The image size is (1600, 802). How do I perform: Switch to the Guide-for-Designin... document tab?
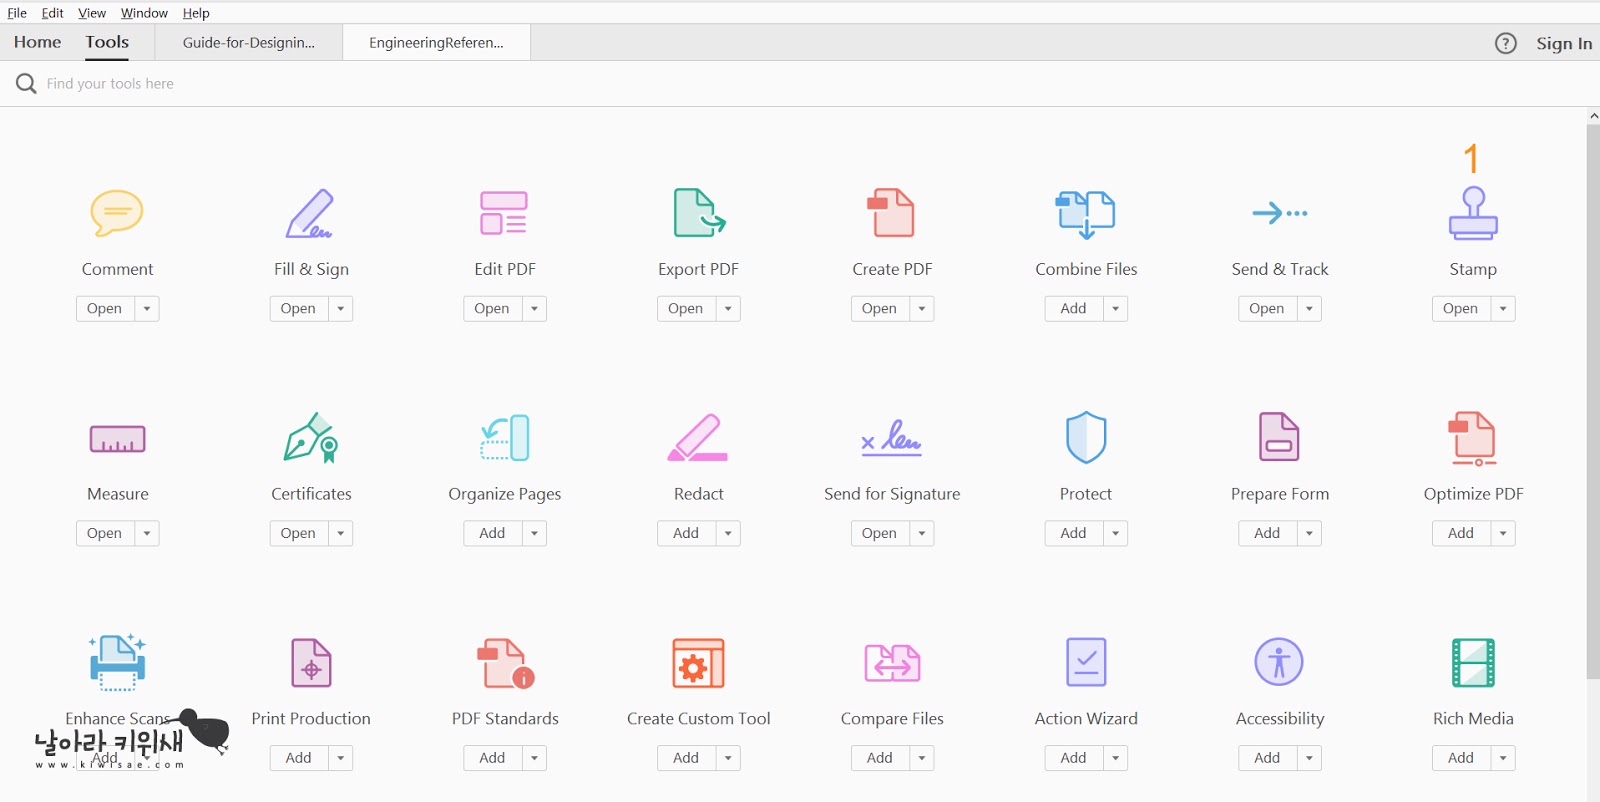249,43
